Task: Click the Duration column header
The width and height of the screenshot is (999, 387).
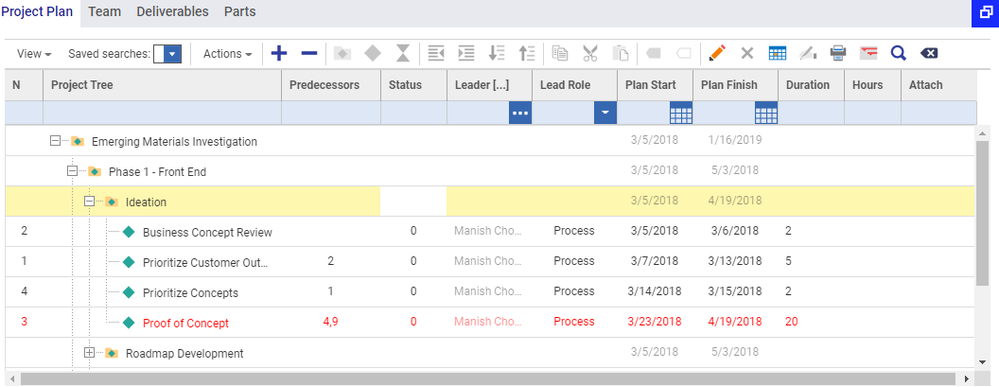Action: coord(811,85)
